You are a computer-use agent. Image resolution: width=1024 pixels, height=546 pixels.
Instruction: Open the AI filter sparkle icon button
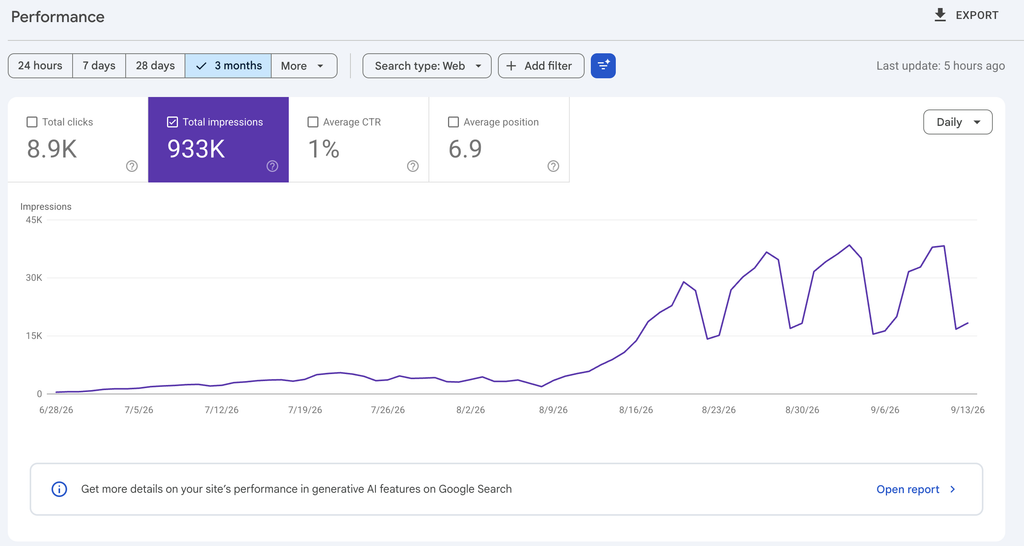tap(603, 66)
